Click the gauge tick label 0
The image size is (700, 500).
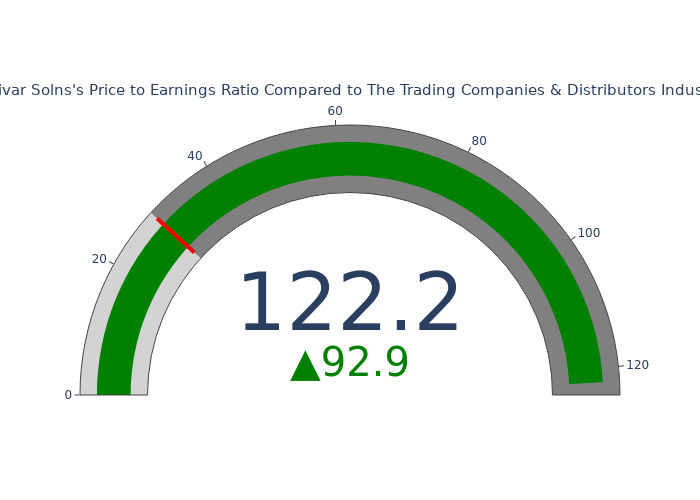[68, 395]
